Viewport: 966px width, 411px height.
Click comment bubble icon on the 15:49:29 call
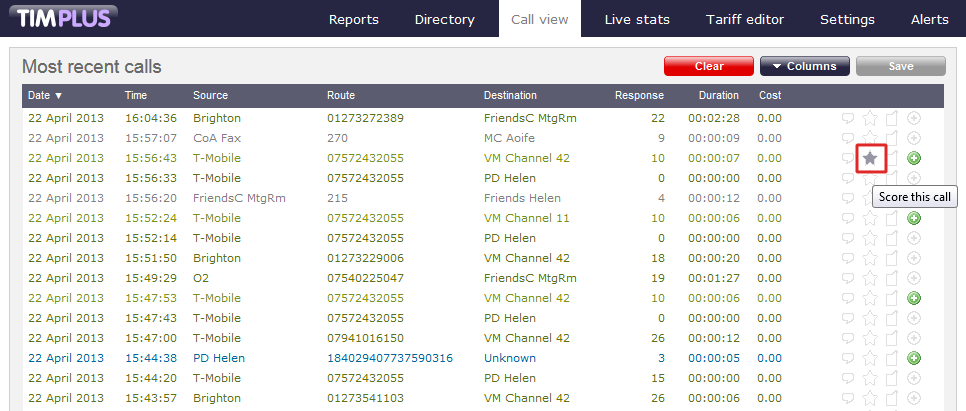848,278
